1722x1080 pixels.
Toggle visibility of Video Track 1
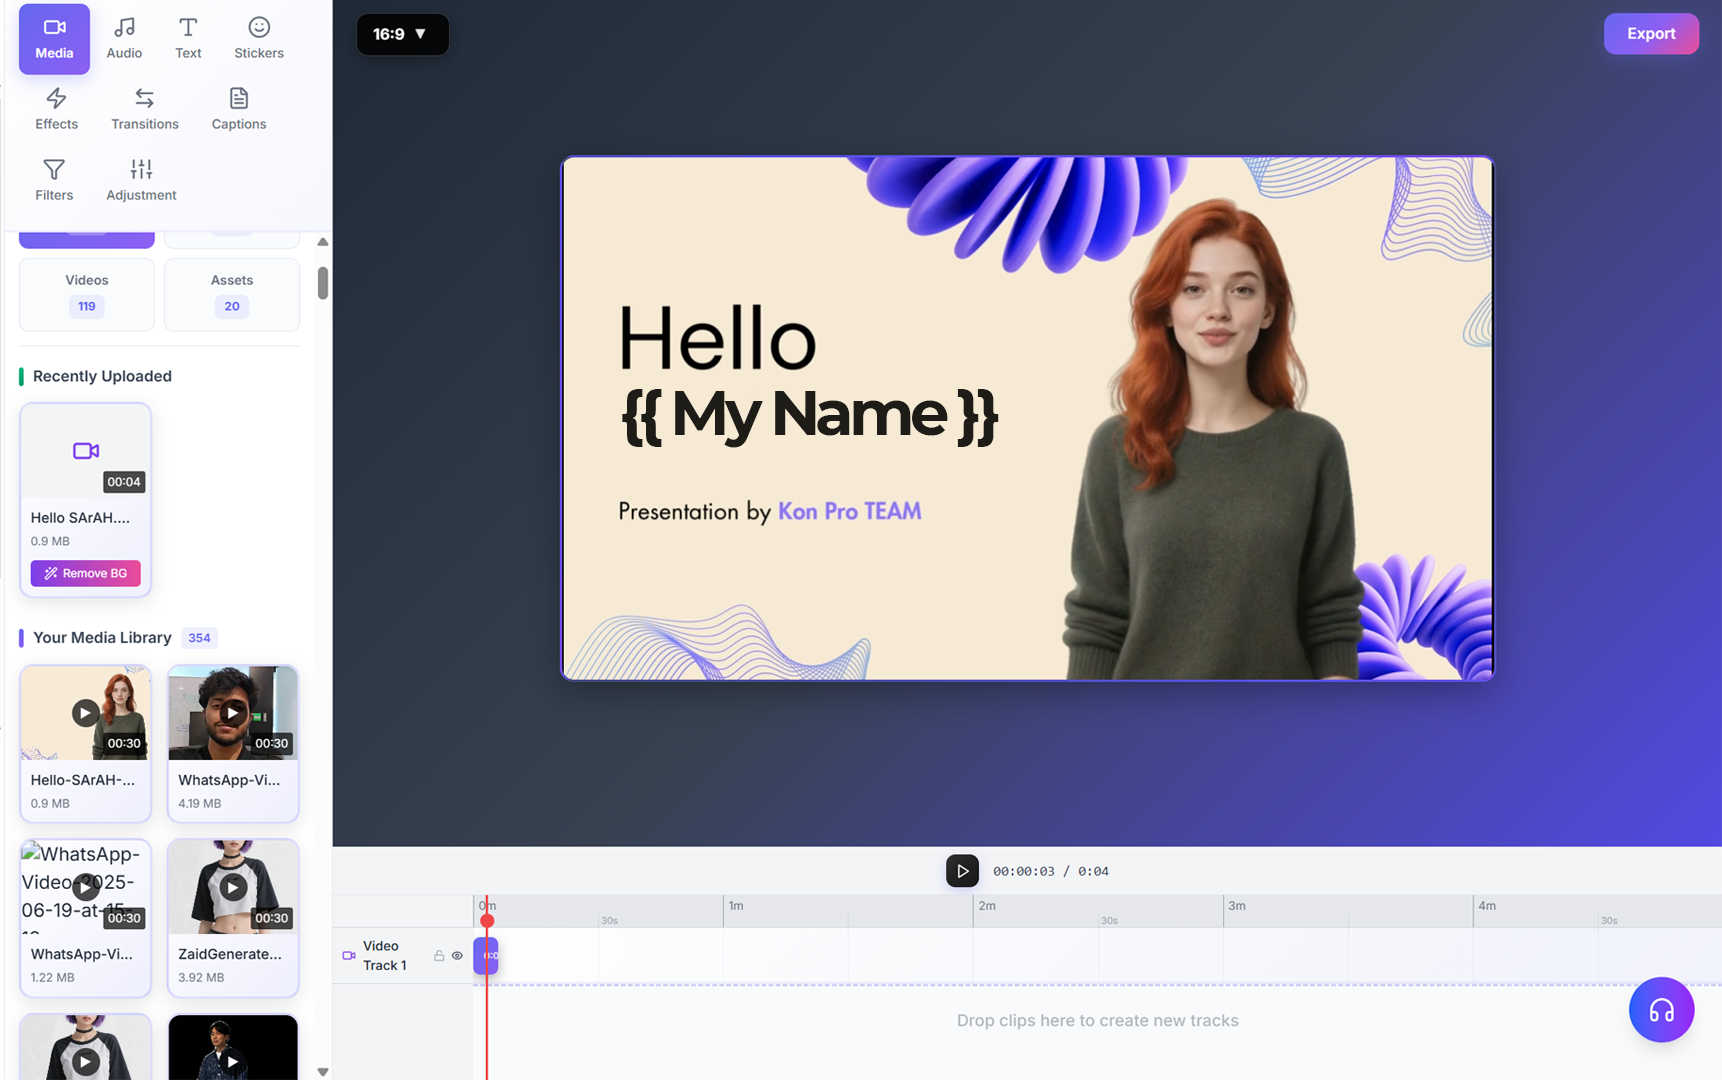coord(457,956)
